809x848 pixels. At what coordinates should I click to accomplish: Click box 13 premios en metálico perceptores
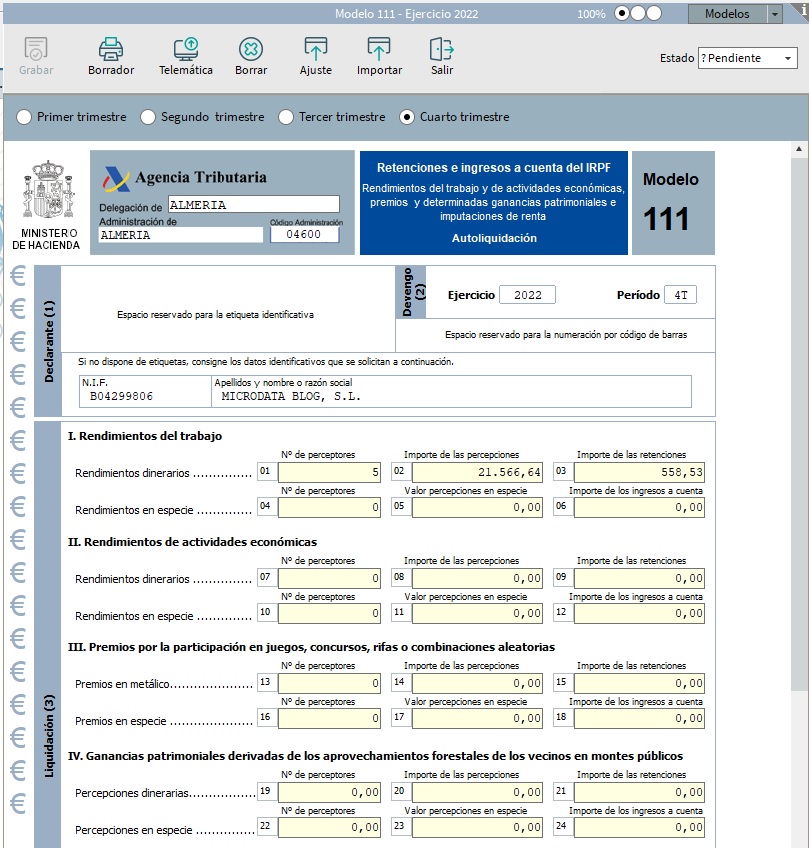pos(329,683)
